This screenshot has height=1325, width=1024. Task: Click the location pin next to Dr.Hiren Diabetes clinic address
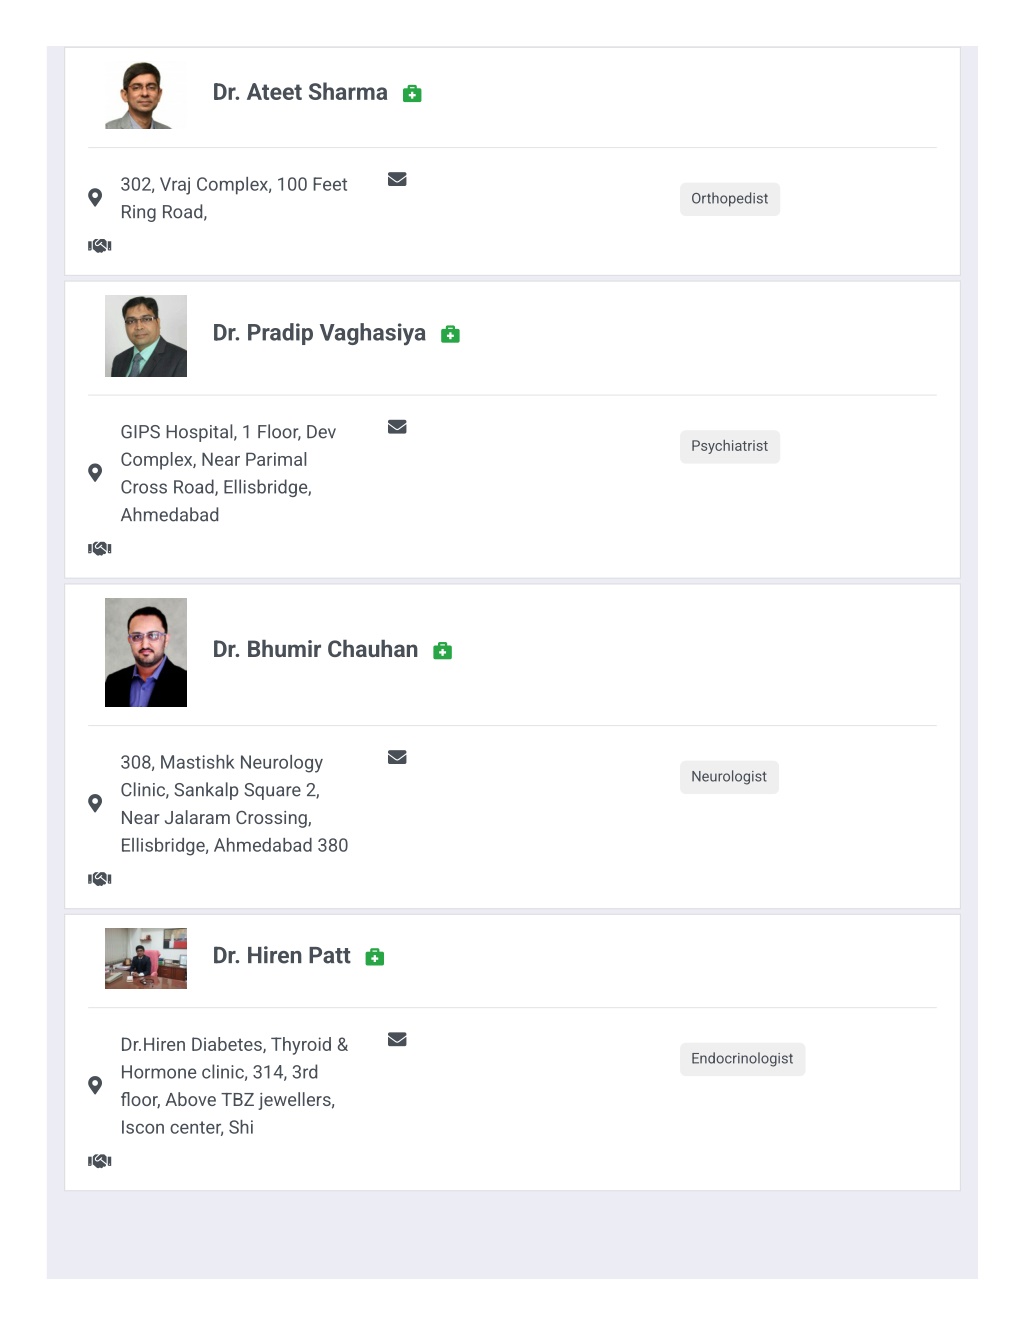95,1085
